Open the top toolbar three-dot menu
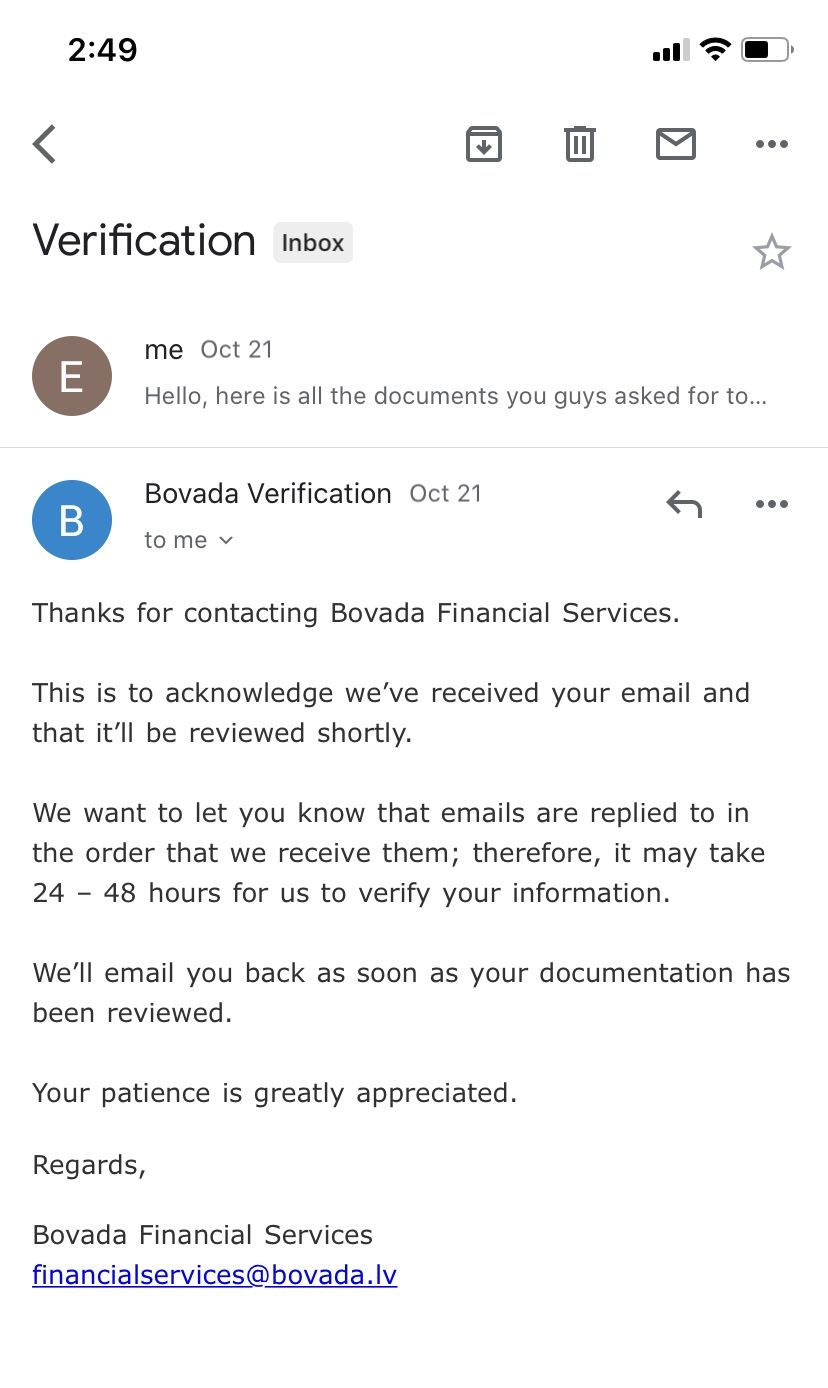Screen dimensions: 828x1388 (772, 144)
